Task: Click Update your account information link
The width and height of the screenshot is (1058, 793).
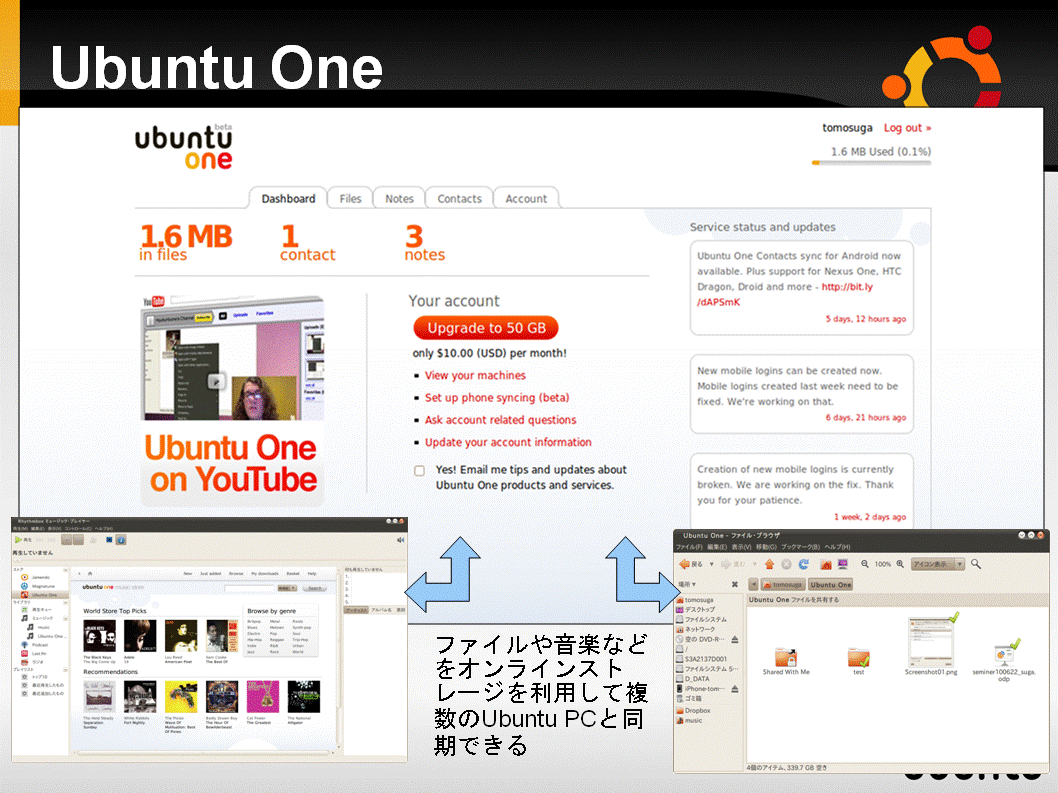Action: [508, 442]
